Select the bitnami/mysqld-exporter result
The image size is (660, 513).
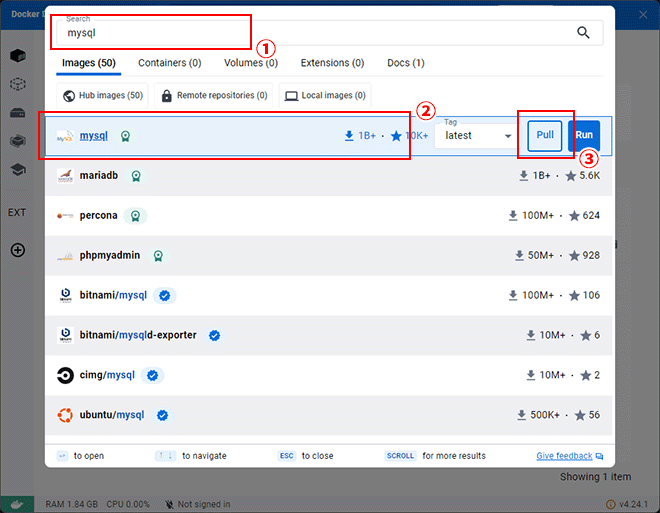(x=329, y=335)
